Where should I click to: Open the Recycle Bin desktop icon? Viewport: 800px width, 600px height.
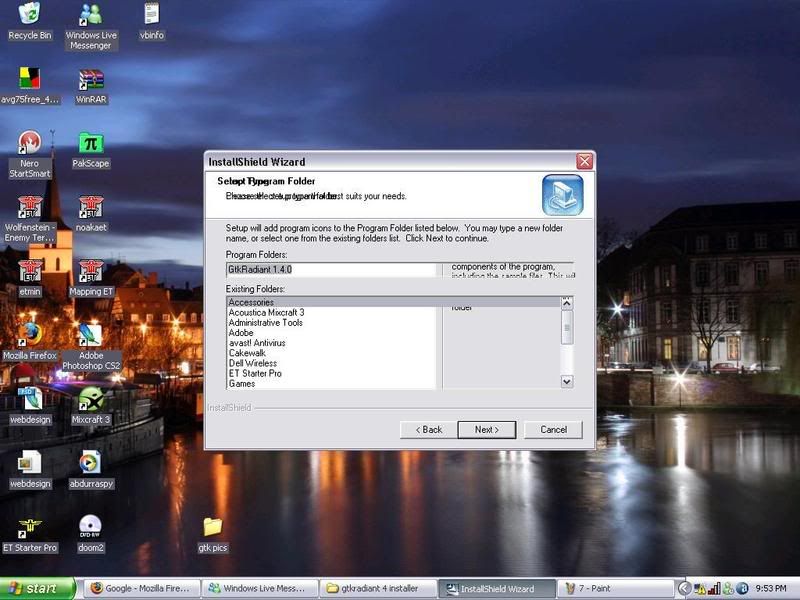pos(29,15)
